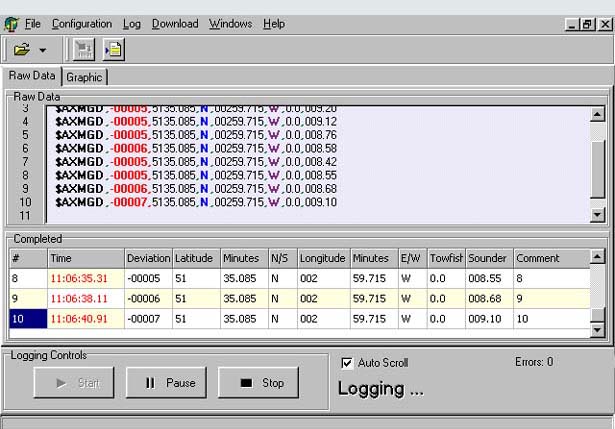The width and height of the screenshot is (615, 429).
Task: Click time cell 11:06:40.91
Action: click(86, 319)
